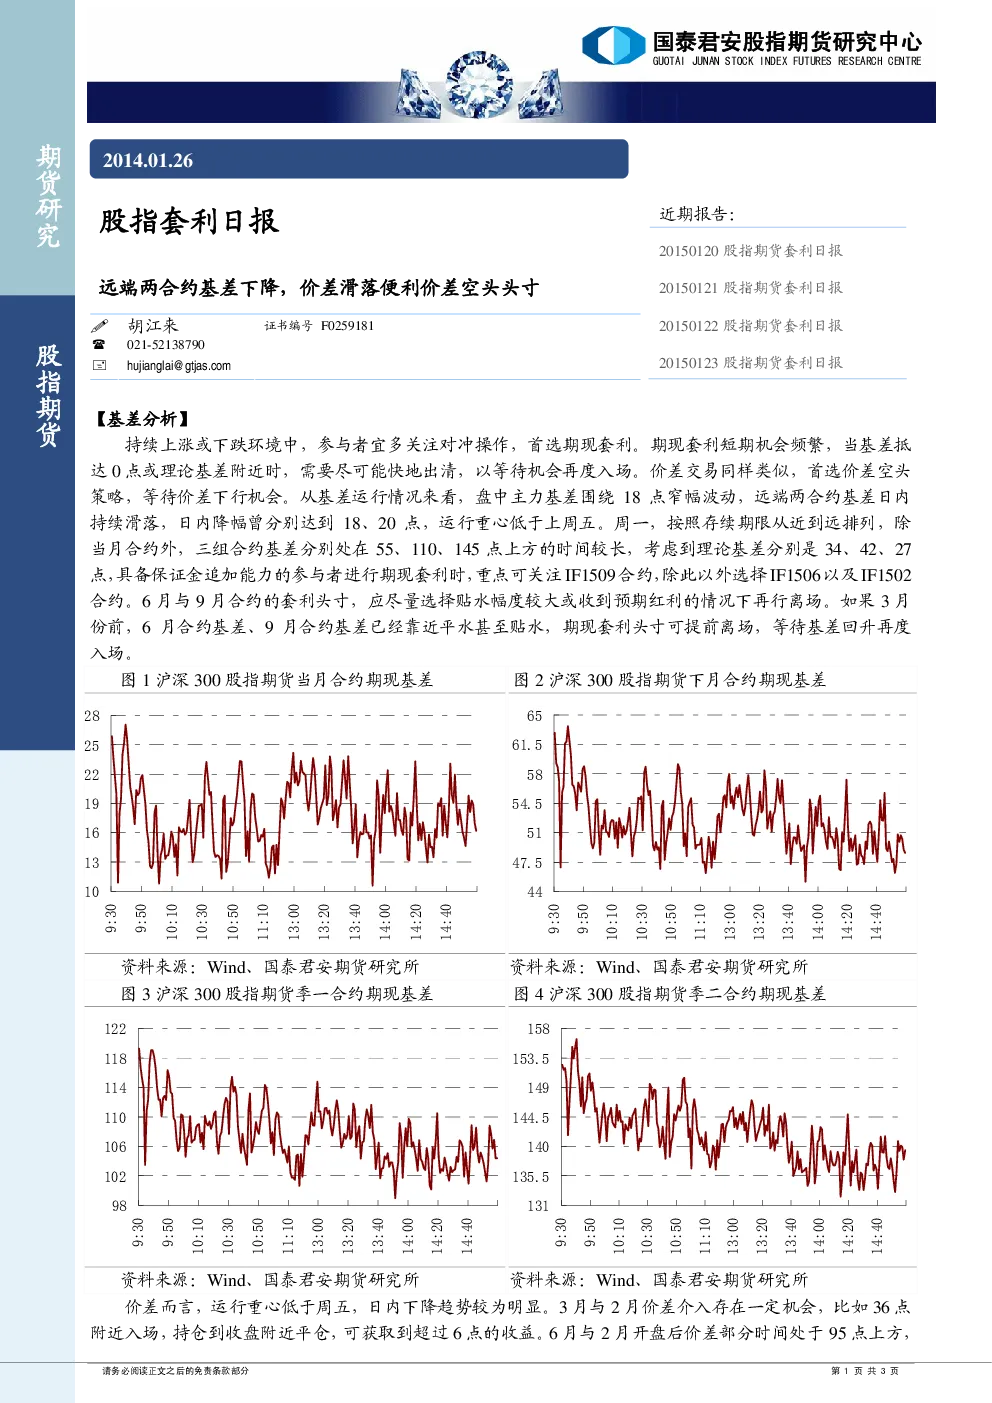Click the telephone icon
Screen dimensions: 992x1403
point(99,344)
